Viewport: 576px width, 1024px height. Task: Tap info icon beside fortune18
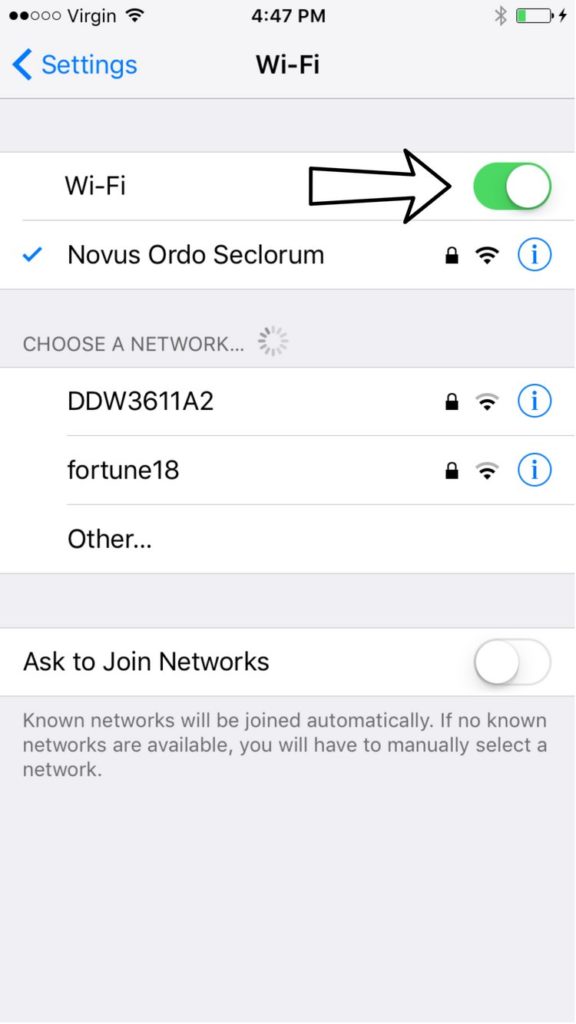534,470
